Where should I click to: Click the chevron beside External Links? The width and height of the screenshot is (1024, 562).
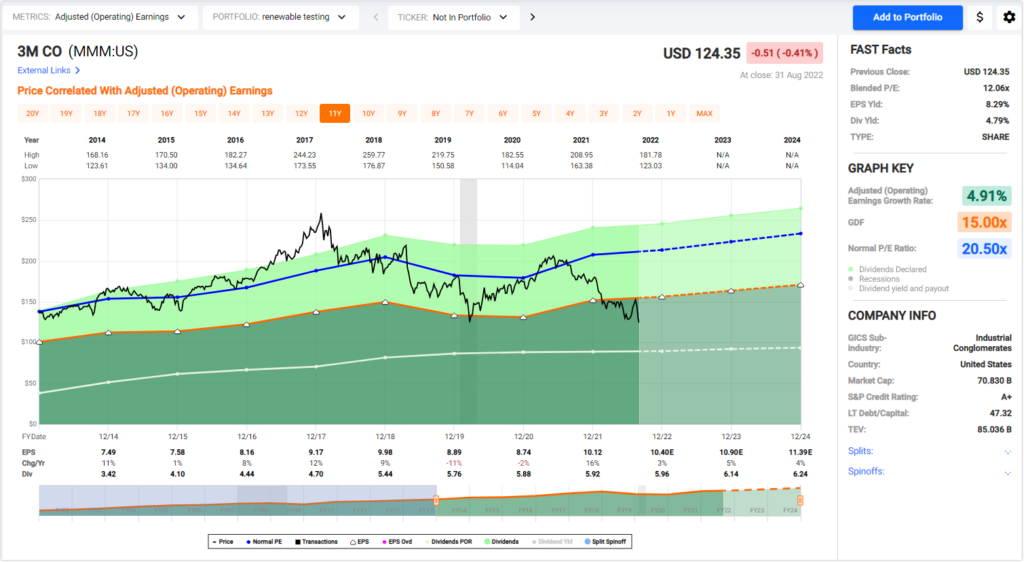coord(78,70)
